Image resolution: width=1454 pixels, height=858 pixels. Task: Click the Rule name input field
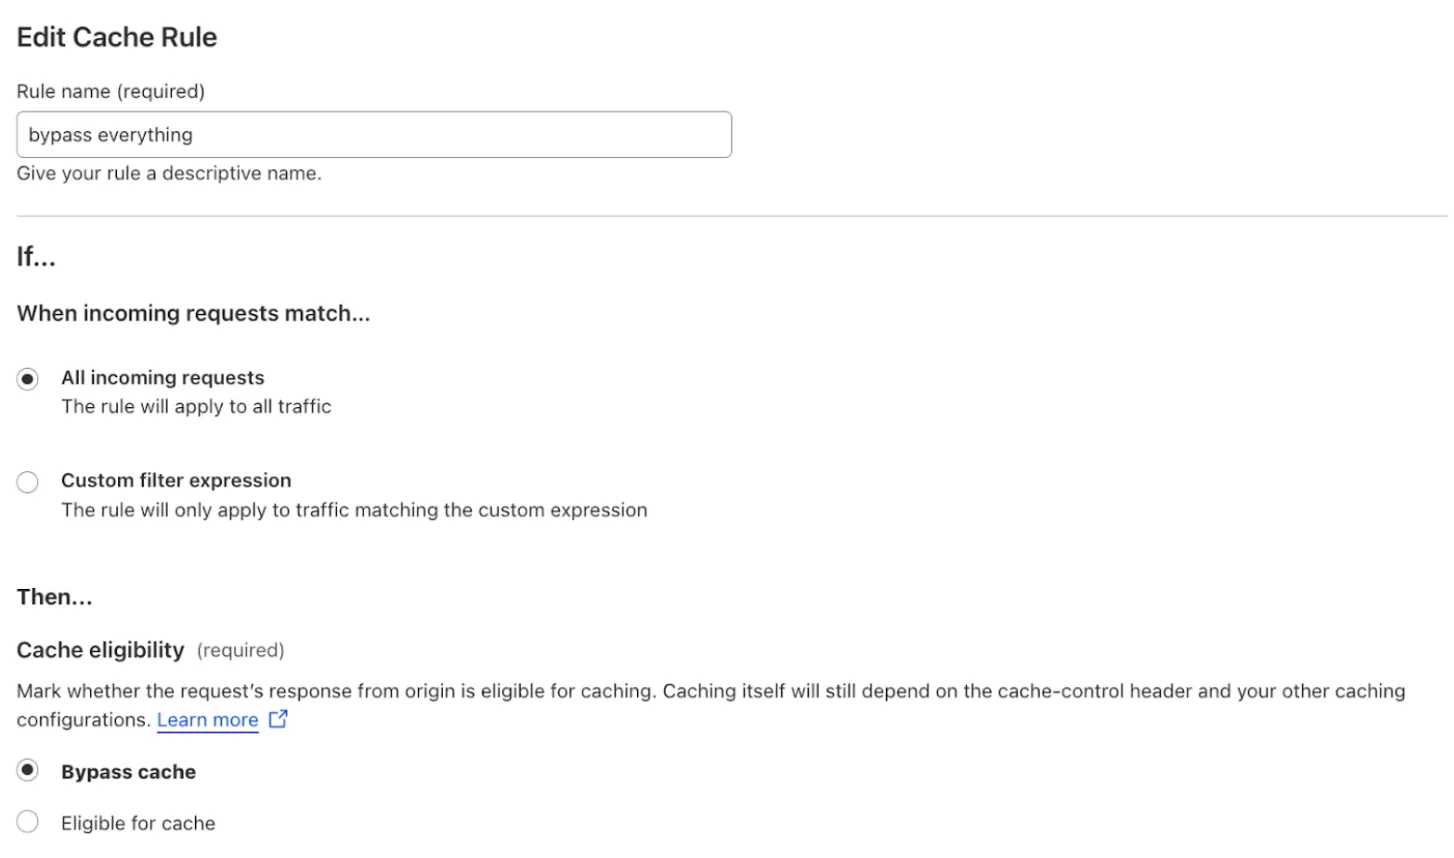[x=373, y=134]
